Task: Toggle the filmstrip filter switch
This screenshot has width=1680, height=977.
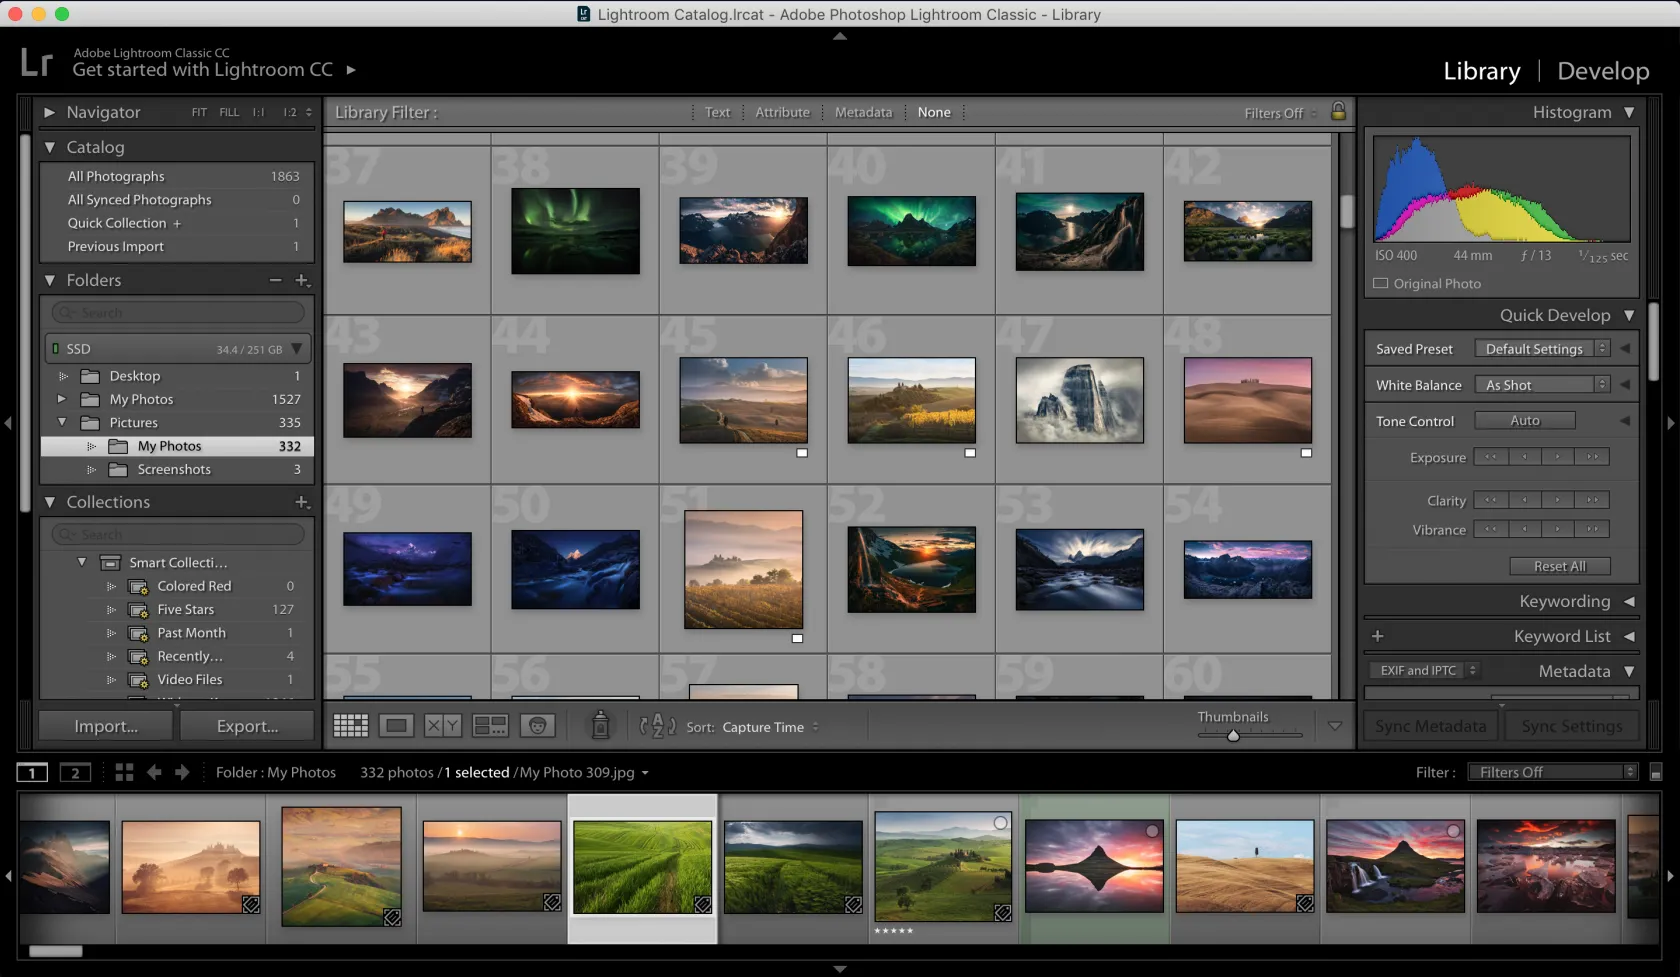Action: (1656, 772)
